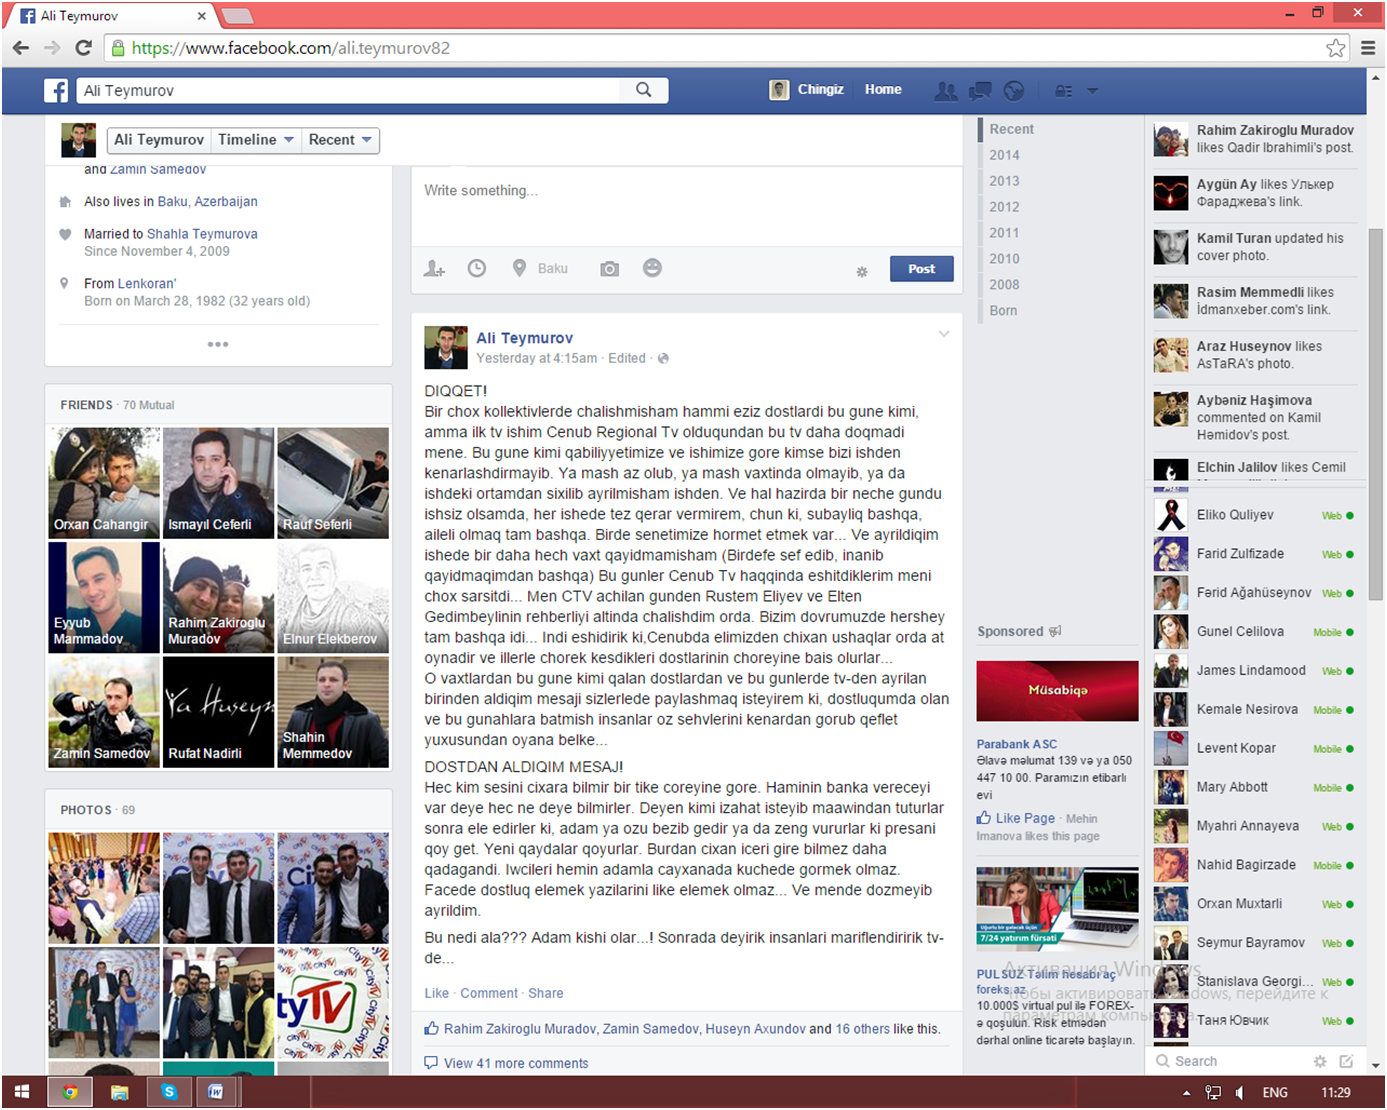The image size is (1387, 1110).
Task: Expand the post options chevron on Ali's post
Action: pos(943,334)
